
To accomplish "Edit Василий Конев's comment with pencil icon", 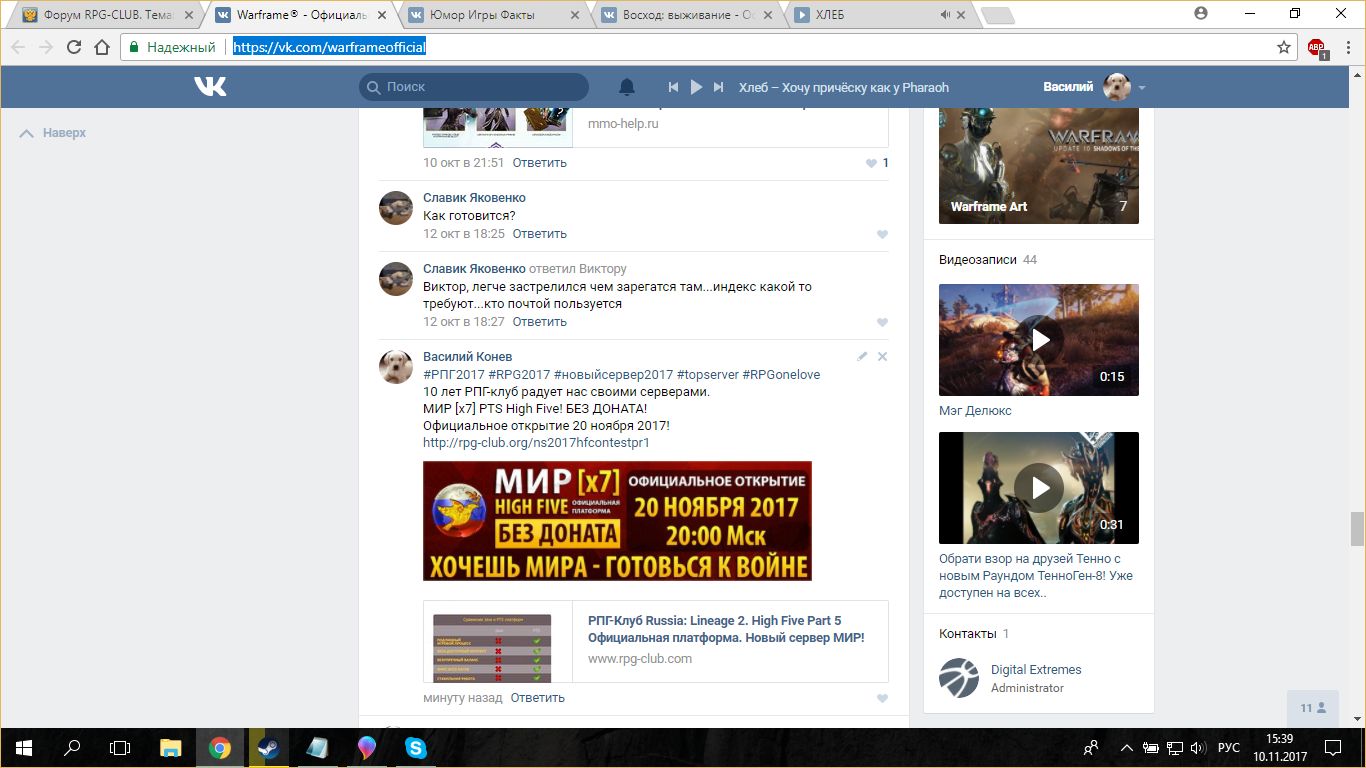I will click(x=862, y=357).
